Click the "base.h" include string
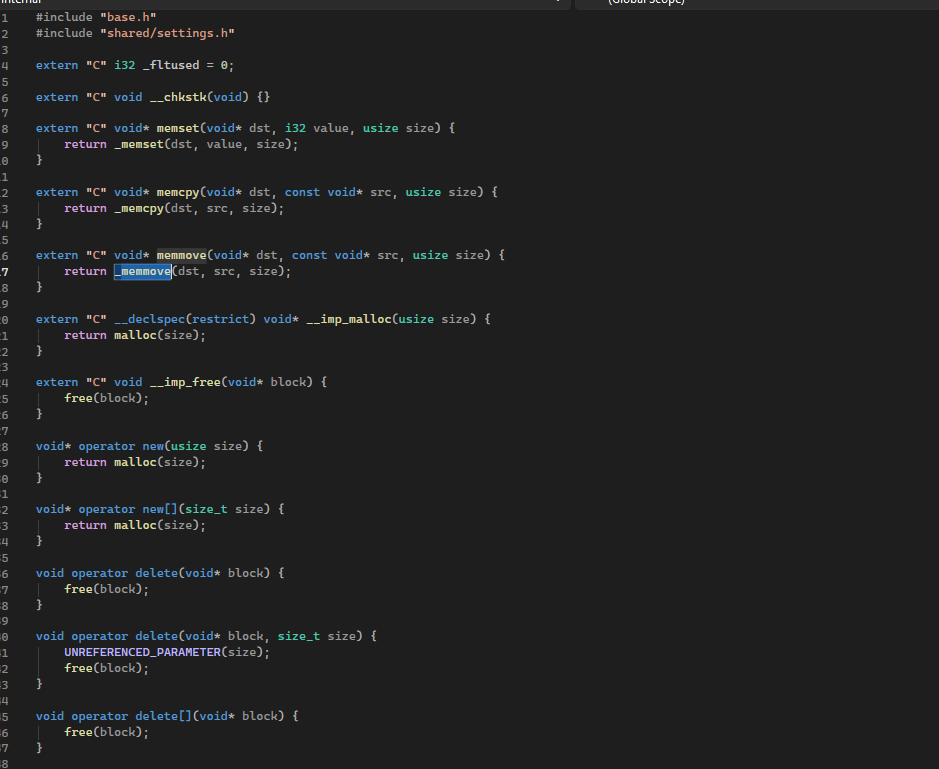The height and width of the screenshot is (769, 939). [128, 17]
